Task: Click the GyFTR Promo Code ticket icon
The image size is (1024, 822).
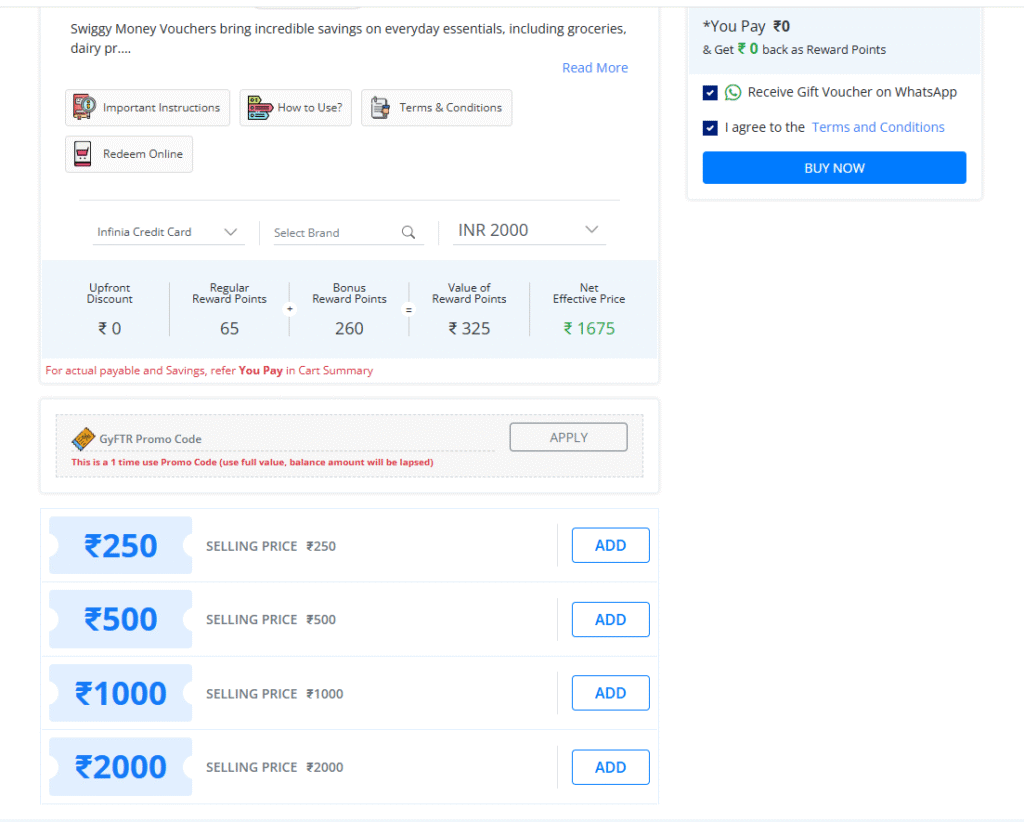Action: tap(84, 438)
